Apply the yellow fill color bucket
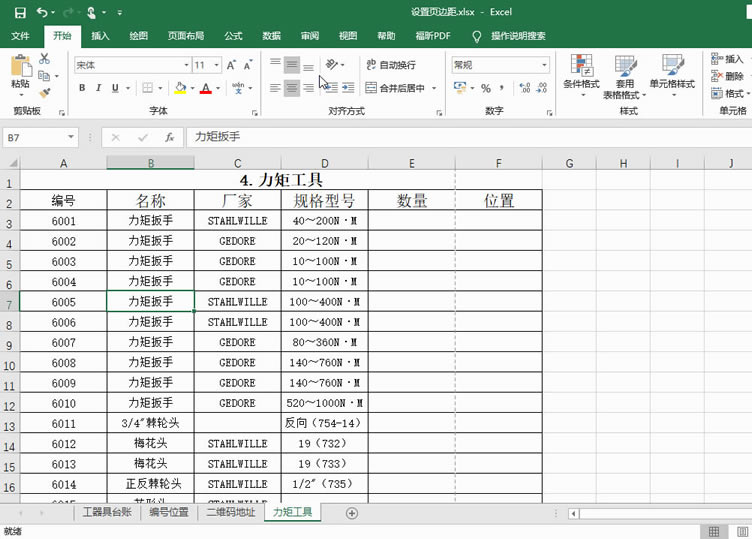 180,88
